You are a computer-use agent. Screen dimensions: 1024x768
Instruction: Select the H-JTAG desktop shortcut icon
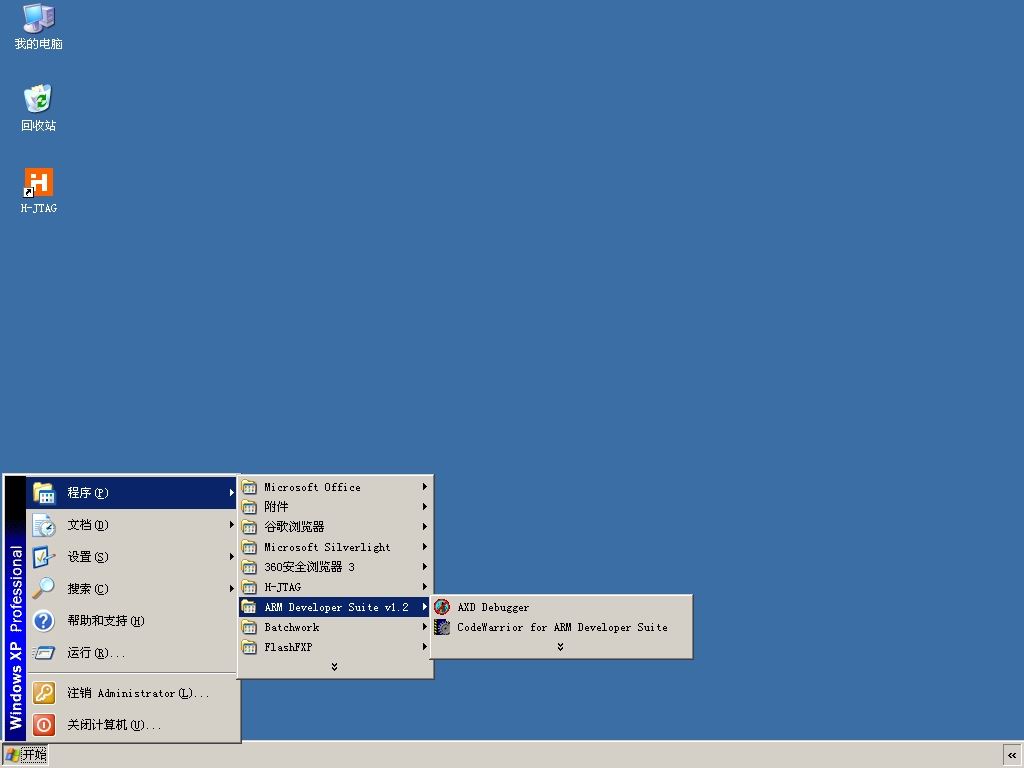(38, 182)
